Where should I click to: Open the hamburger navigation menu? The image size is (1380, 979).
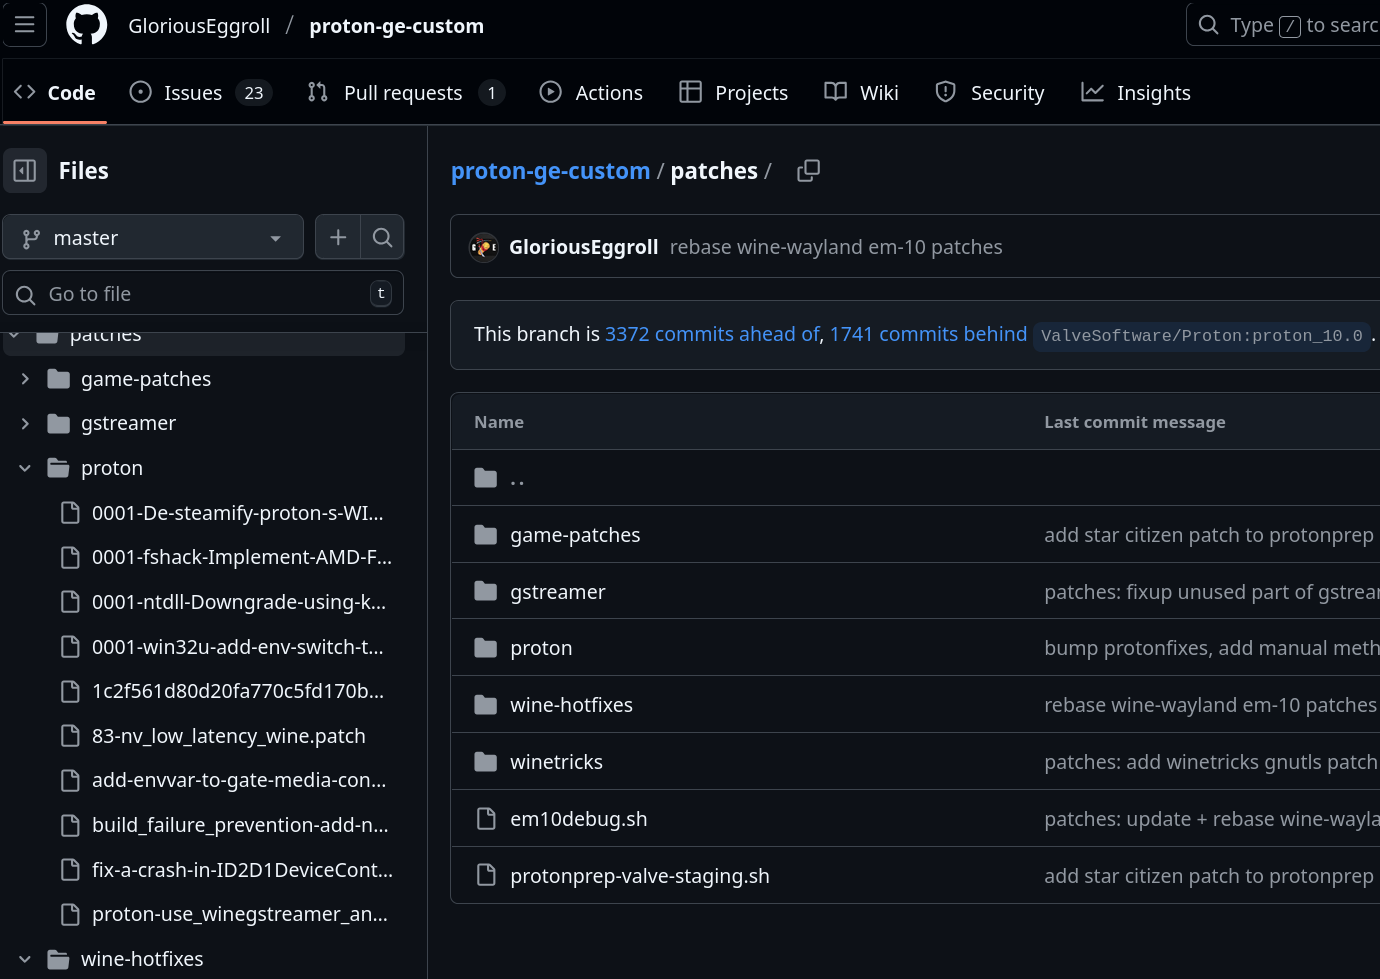[x=25, y=25]
